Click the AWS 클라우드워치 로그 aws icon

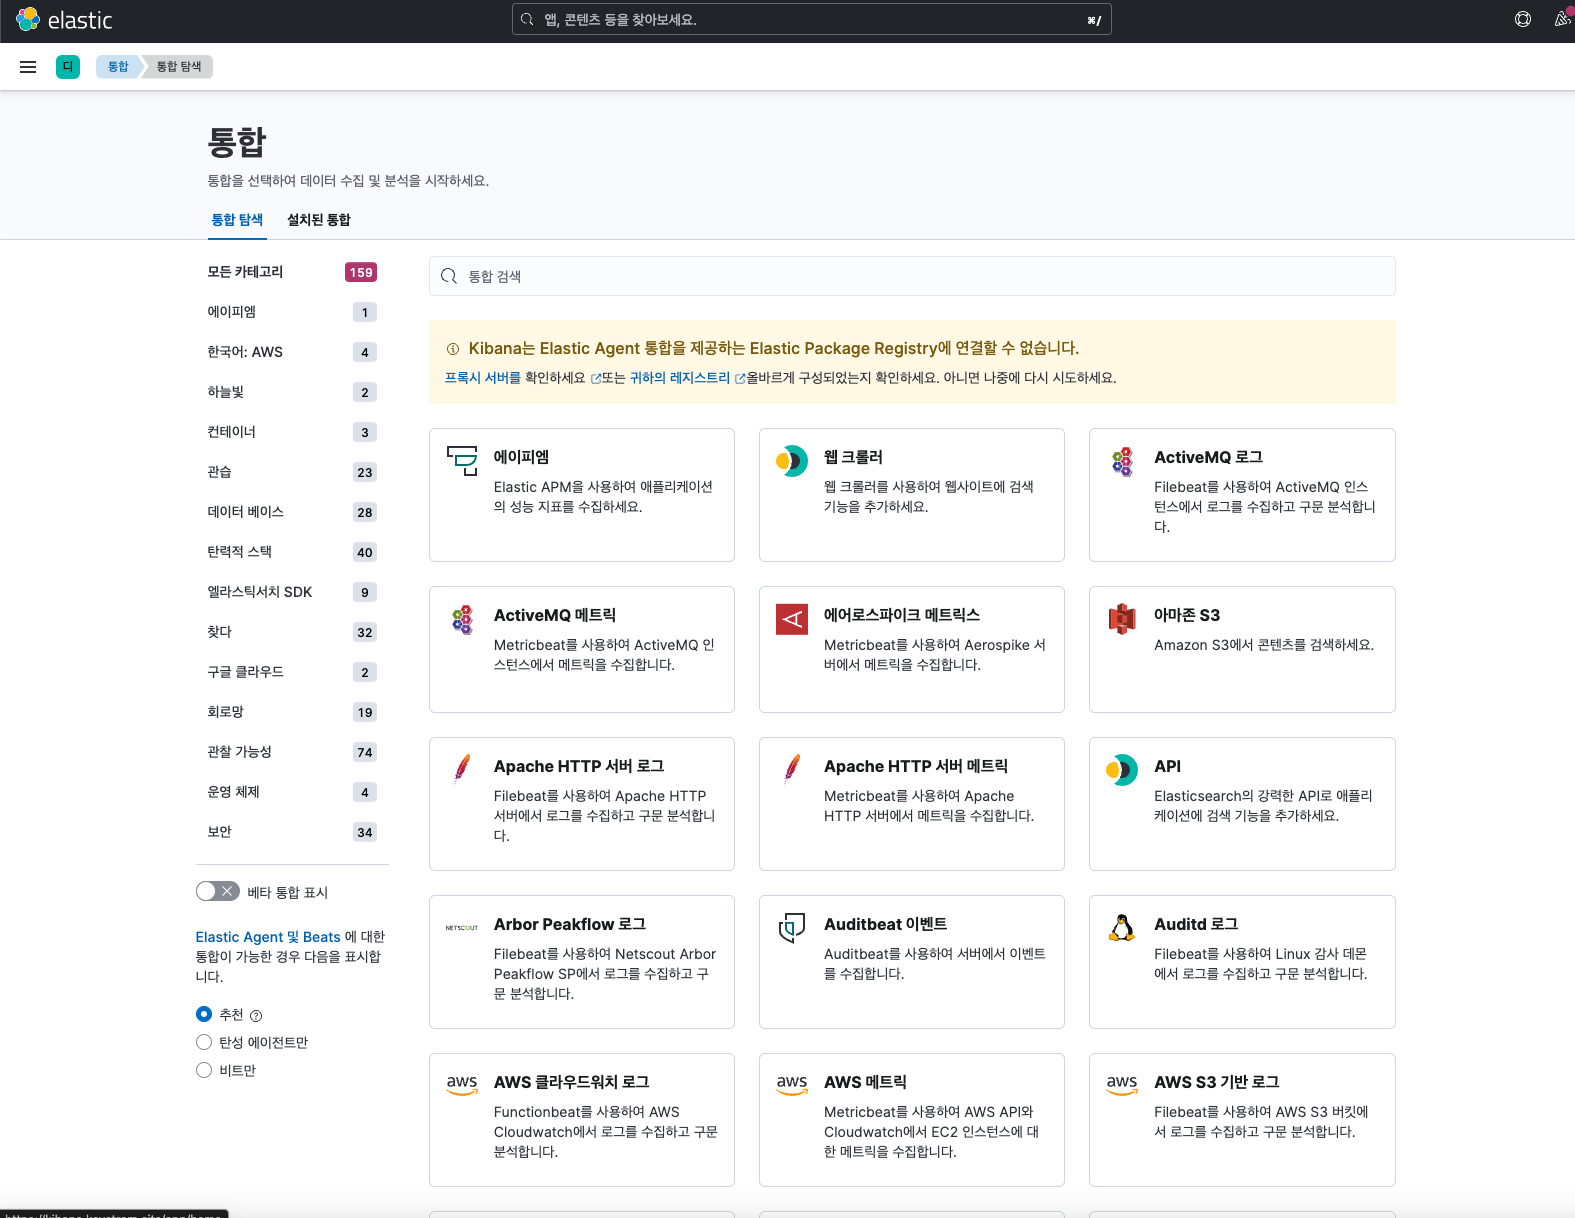[462, 1086]
